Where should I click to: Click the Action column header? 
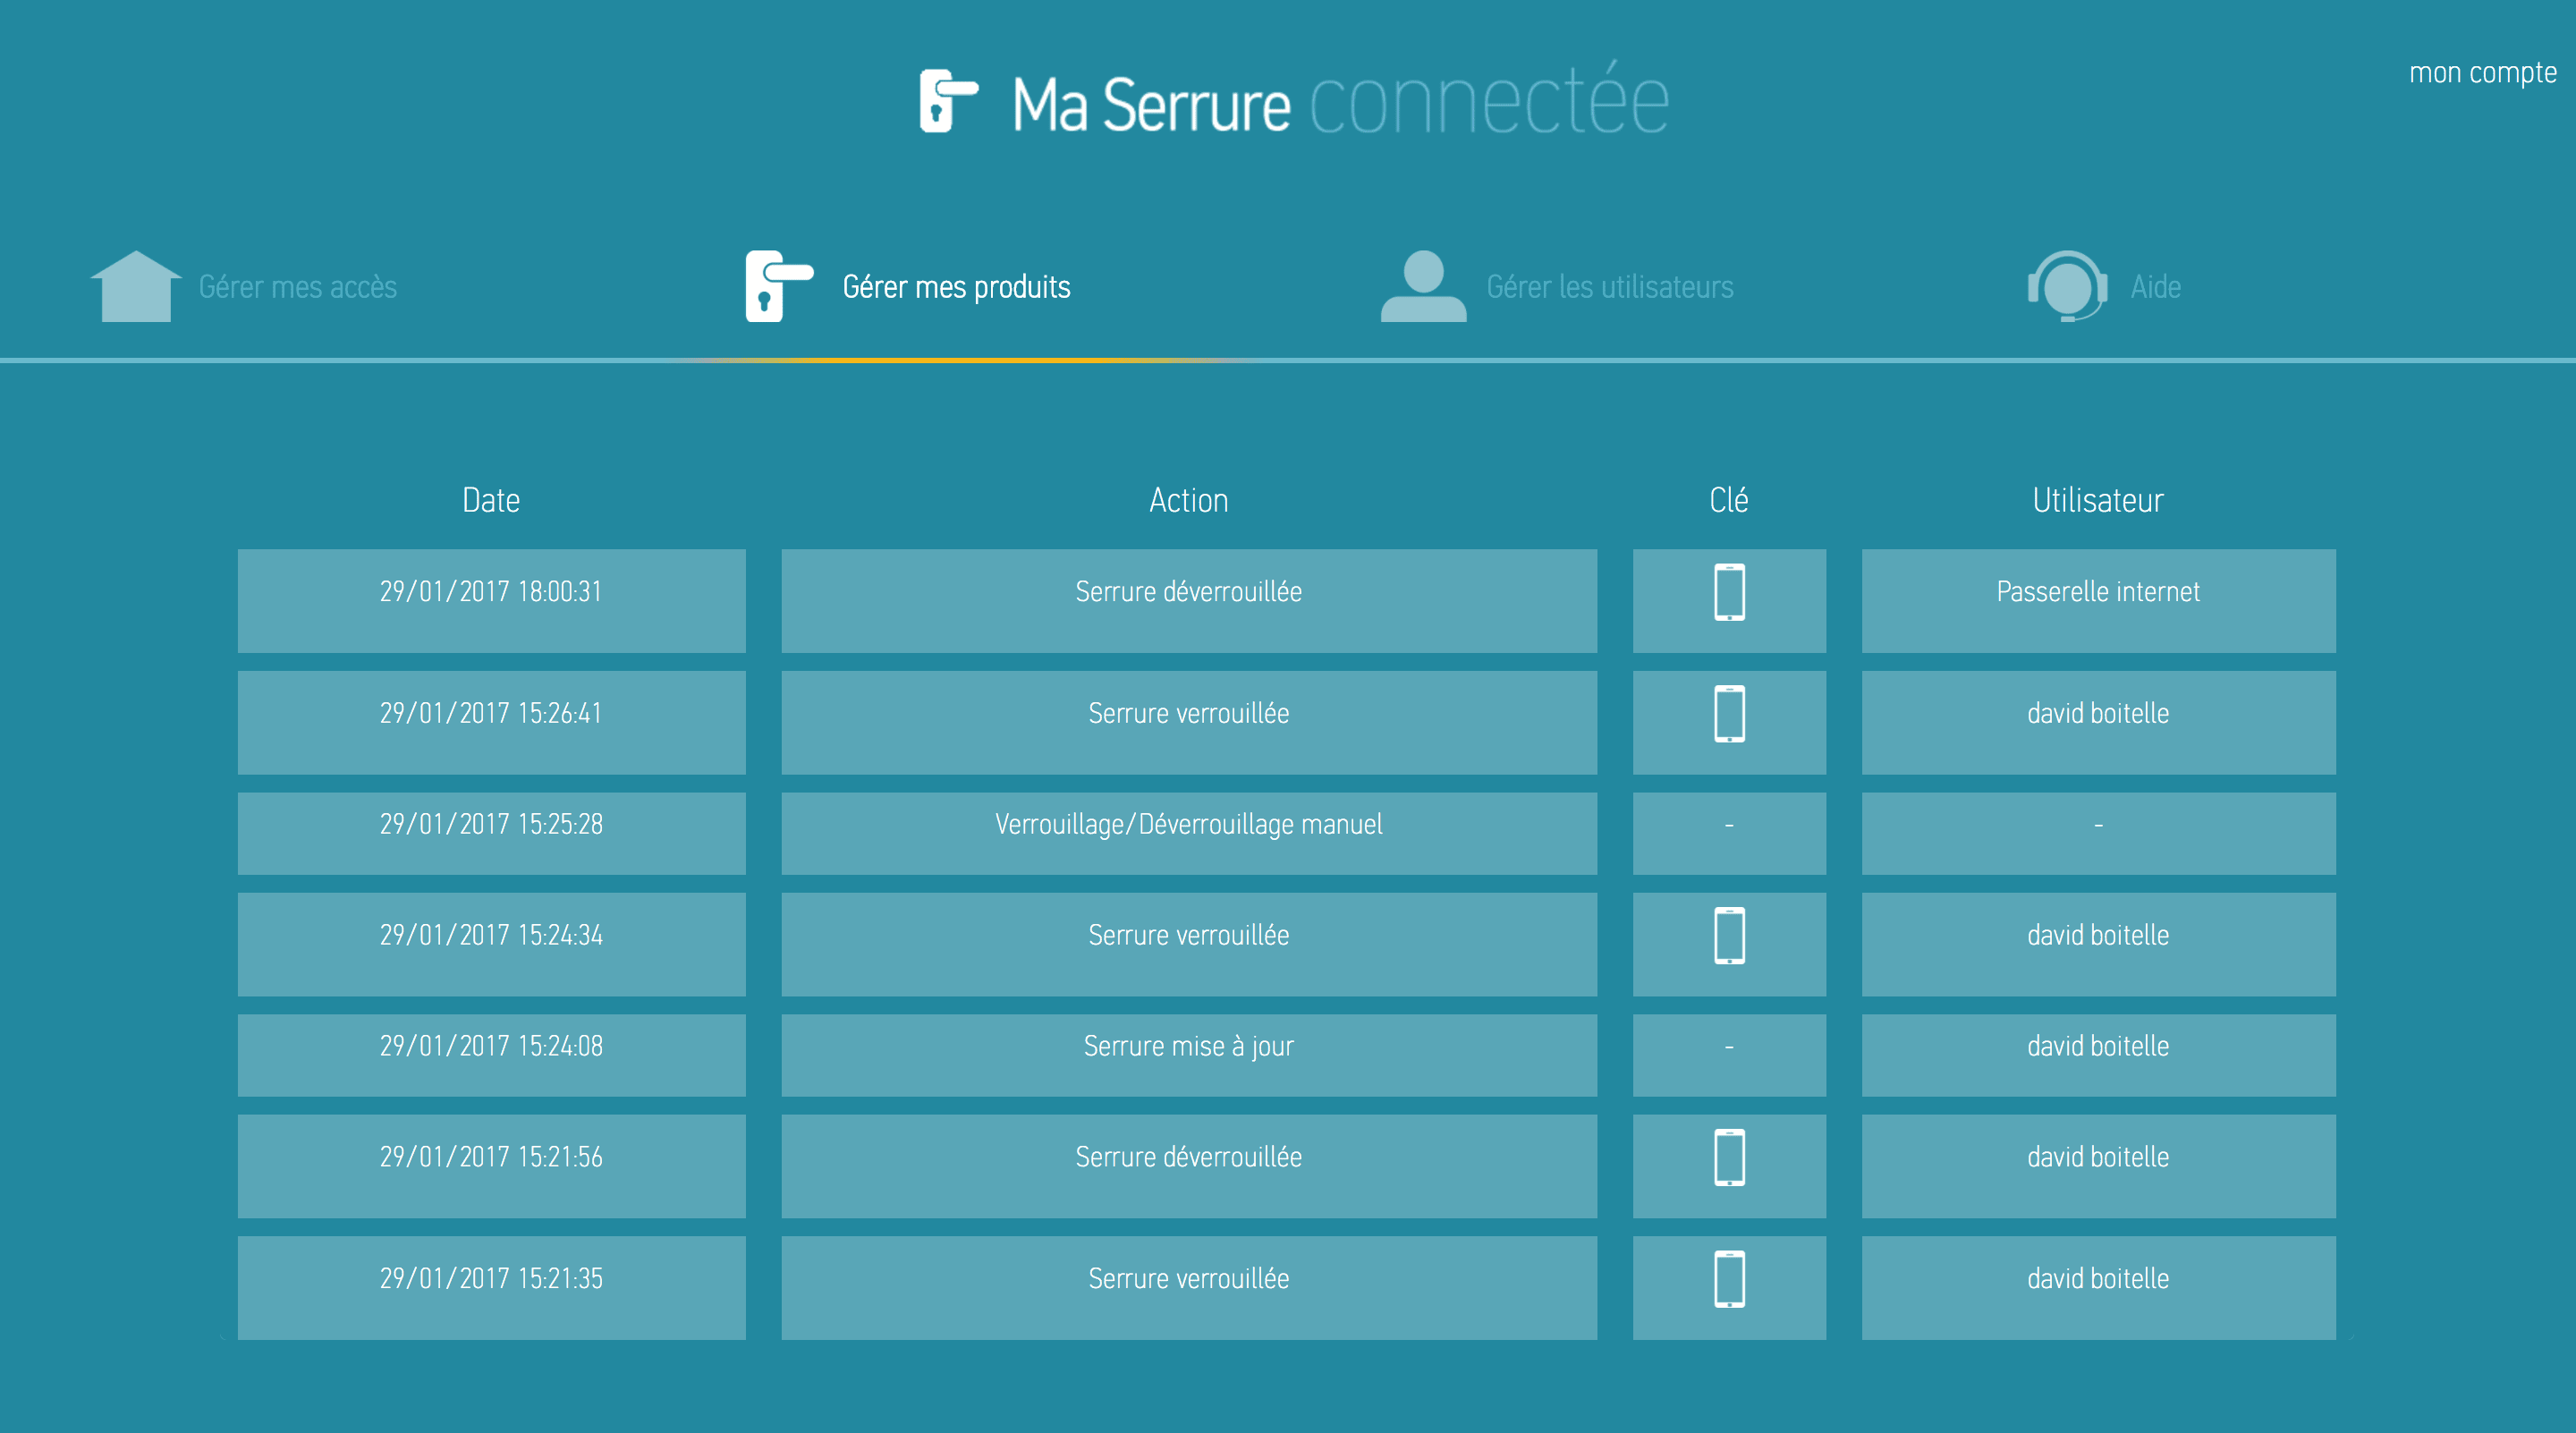(1189, 500)
